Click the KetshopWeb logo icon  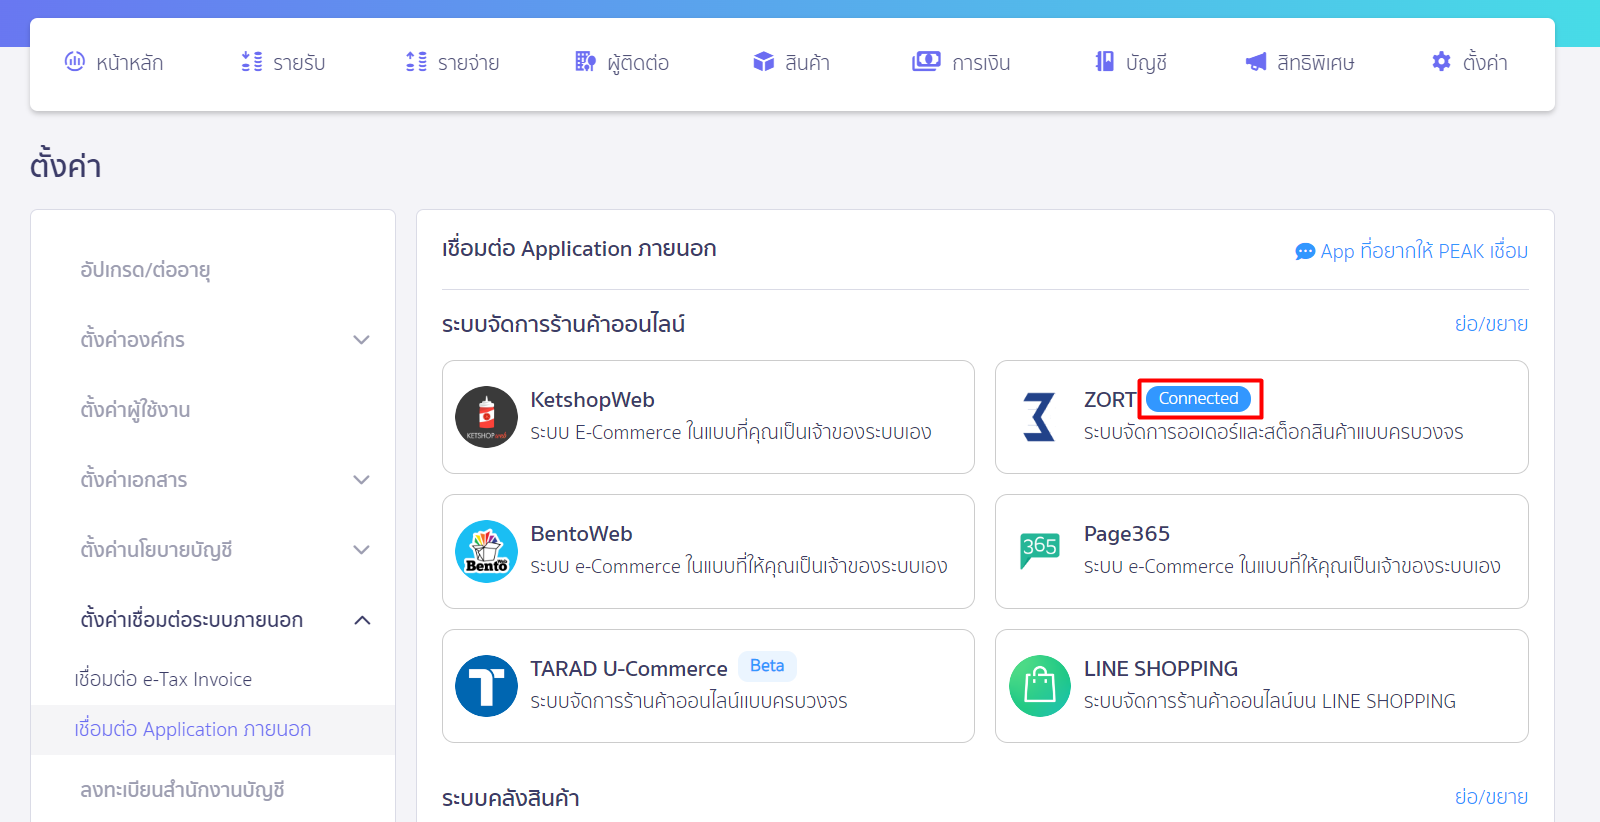click(x=486, y=417)
